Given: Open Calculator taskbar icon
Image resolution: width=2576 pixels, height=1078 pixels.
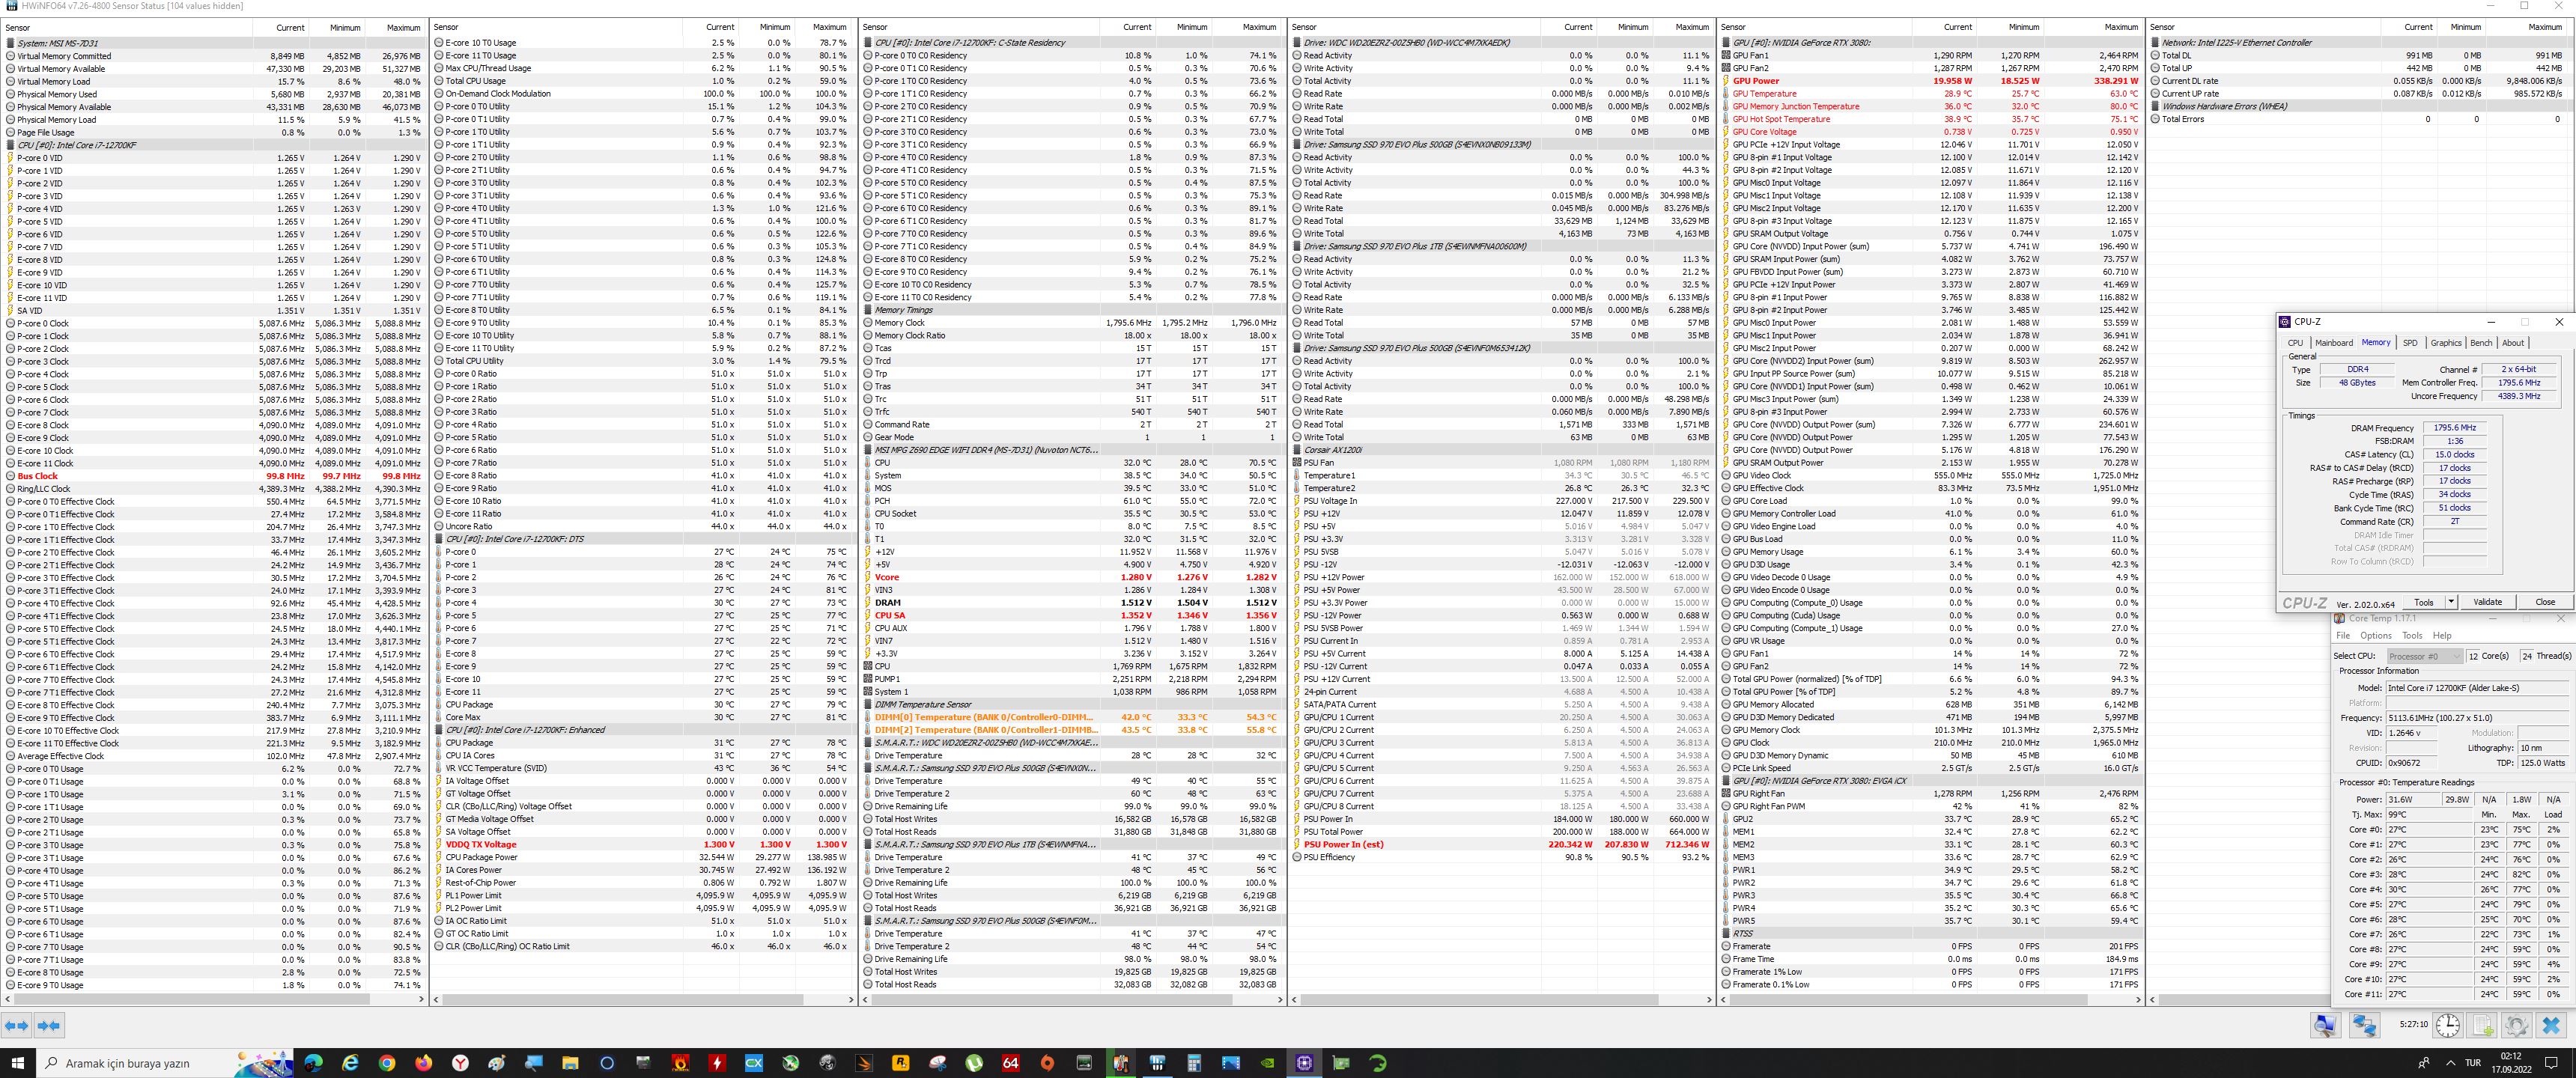Looking at the screenshot, I should [1194, 1063].
